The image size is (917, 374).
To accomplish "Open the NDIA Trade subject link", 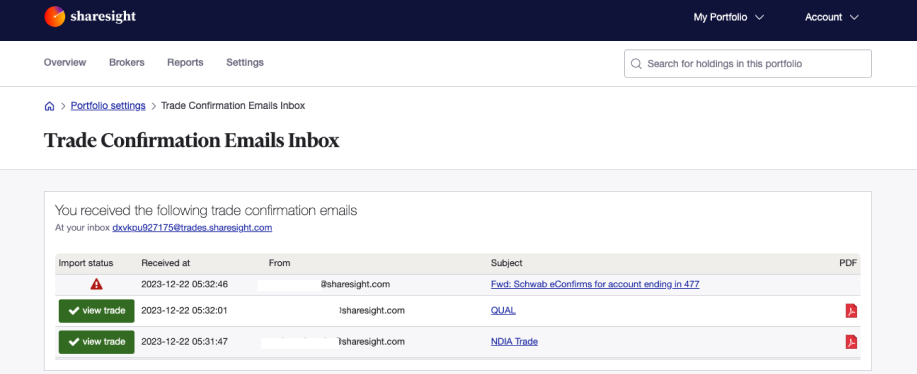I will 515,342.
